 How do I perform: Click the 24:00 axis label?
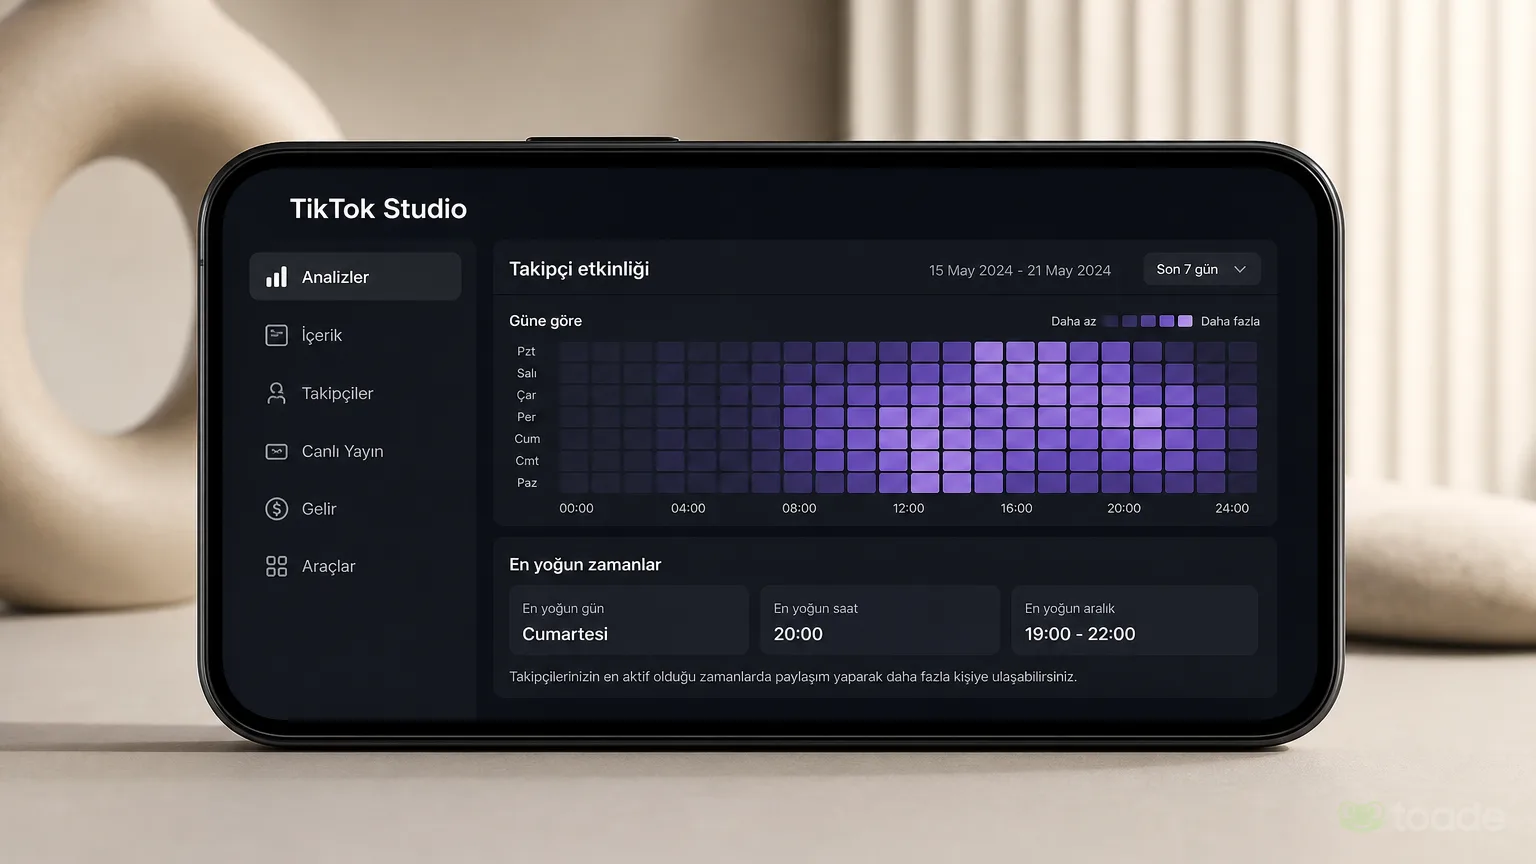(x=1232, y=508)
